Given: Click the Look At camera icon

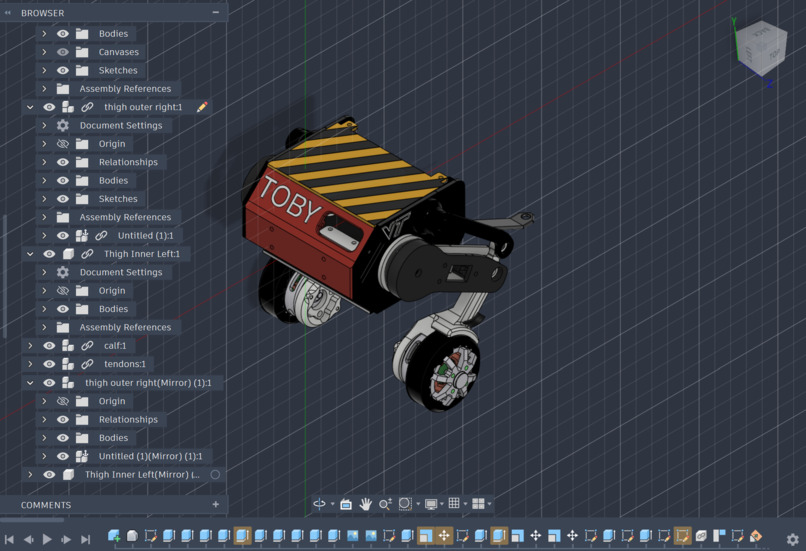Looking at the screenshot, I should point(346,504).
